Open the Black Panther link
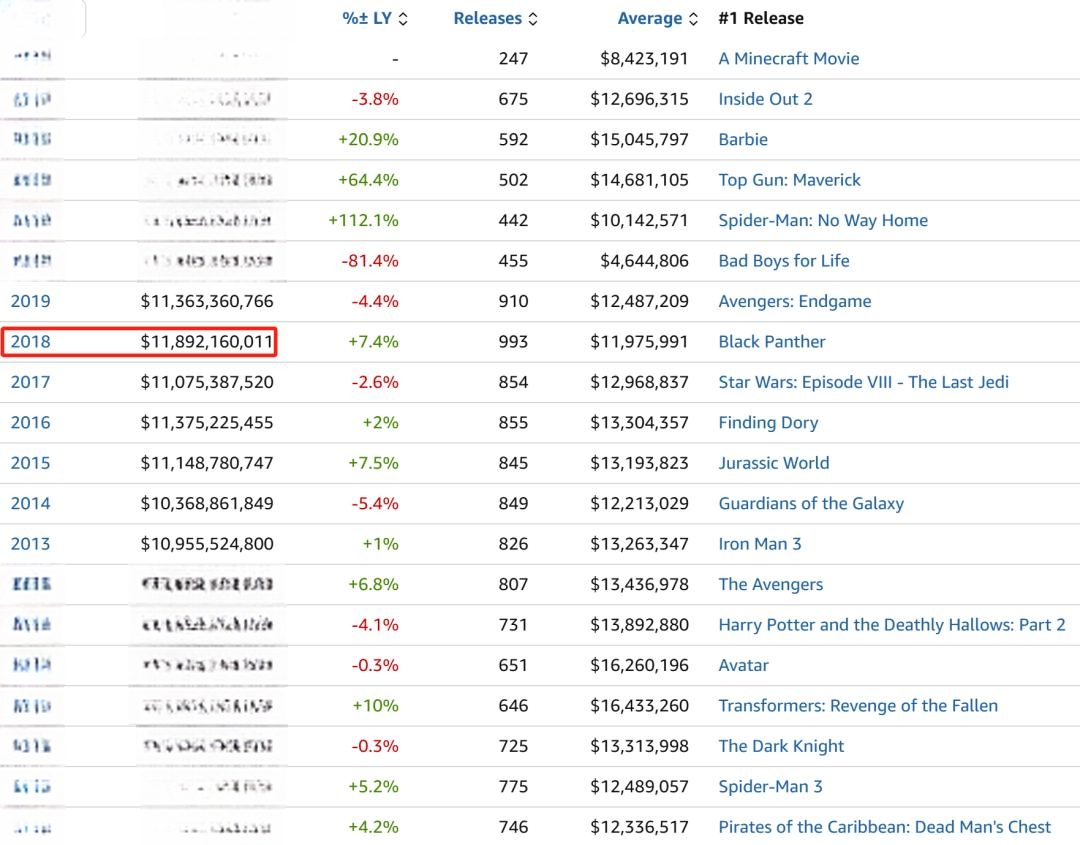 pos(771,342)
